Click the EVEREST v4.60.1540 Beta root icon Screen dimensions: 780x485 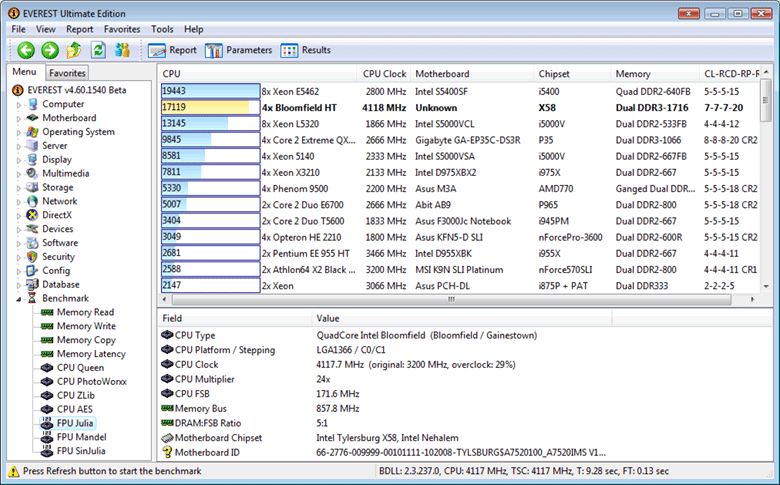pos(18,90)
